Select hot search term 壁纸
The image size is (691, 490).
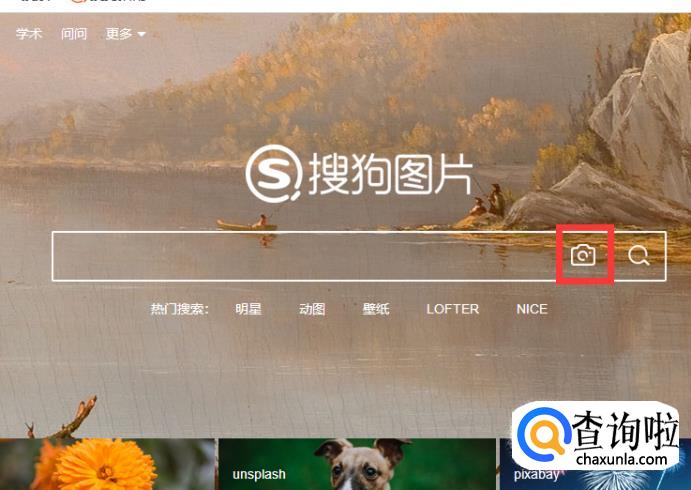point(376,309)
